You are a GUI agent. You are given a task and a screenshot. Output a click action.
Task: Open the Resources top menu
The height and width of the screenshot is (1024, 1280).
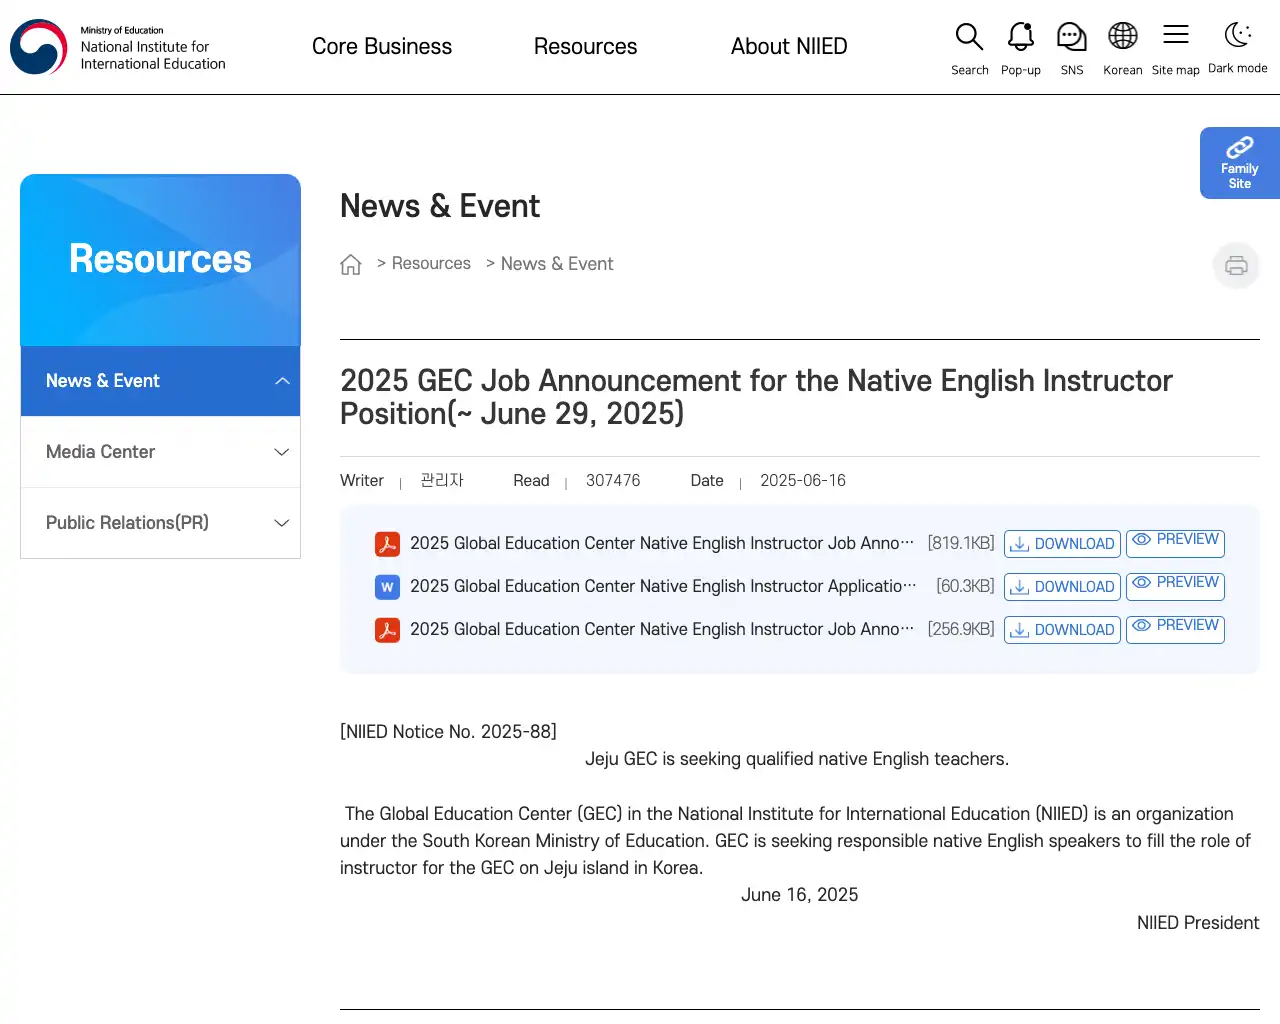585,47
